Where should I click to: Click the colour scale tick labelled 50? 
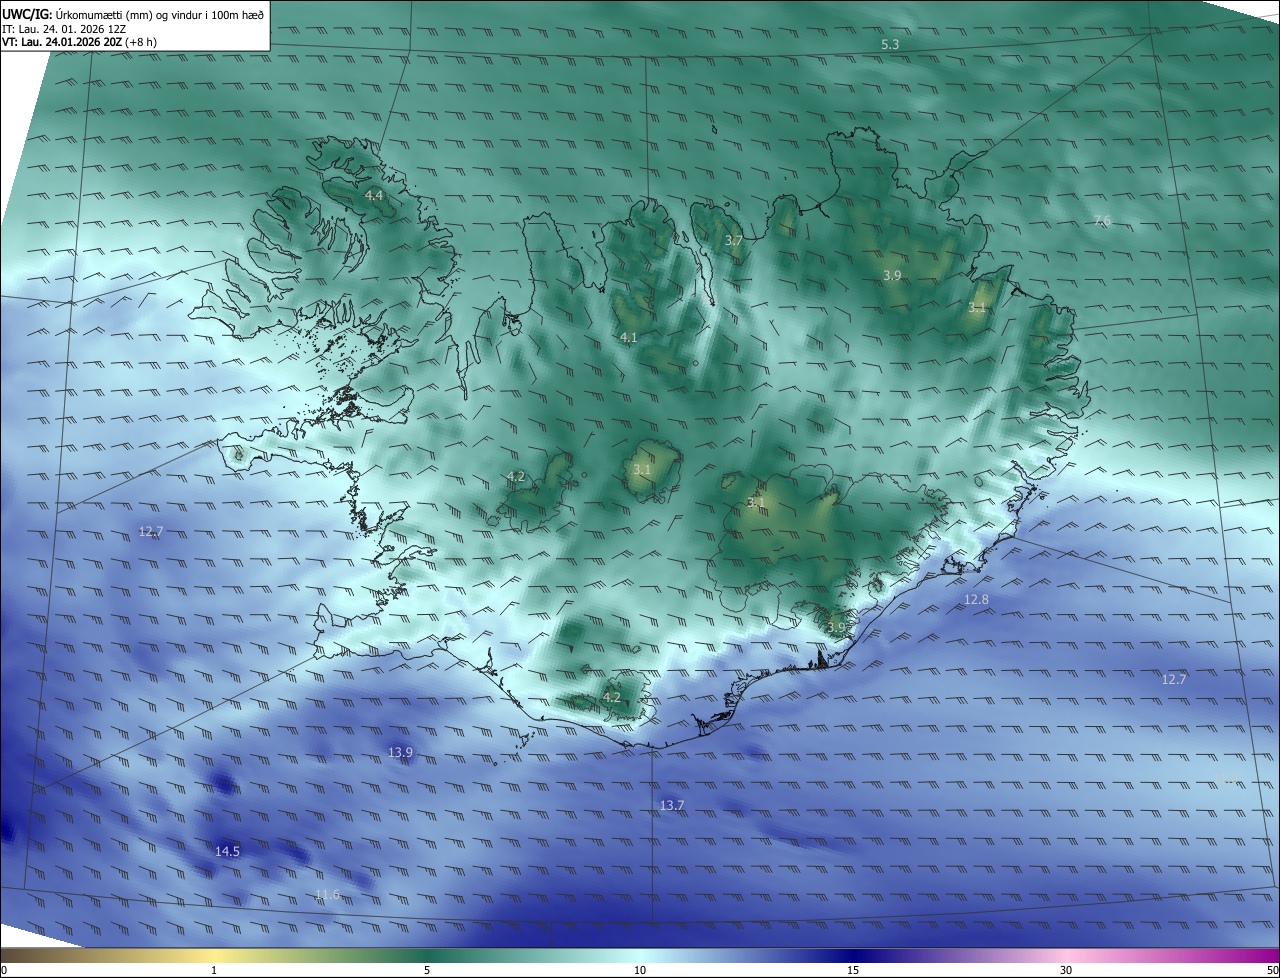[x=1272, y=970]
